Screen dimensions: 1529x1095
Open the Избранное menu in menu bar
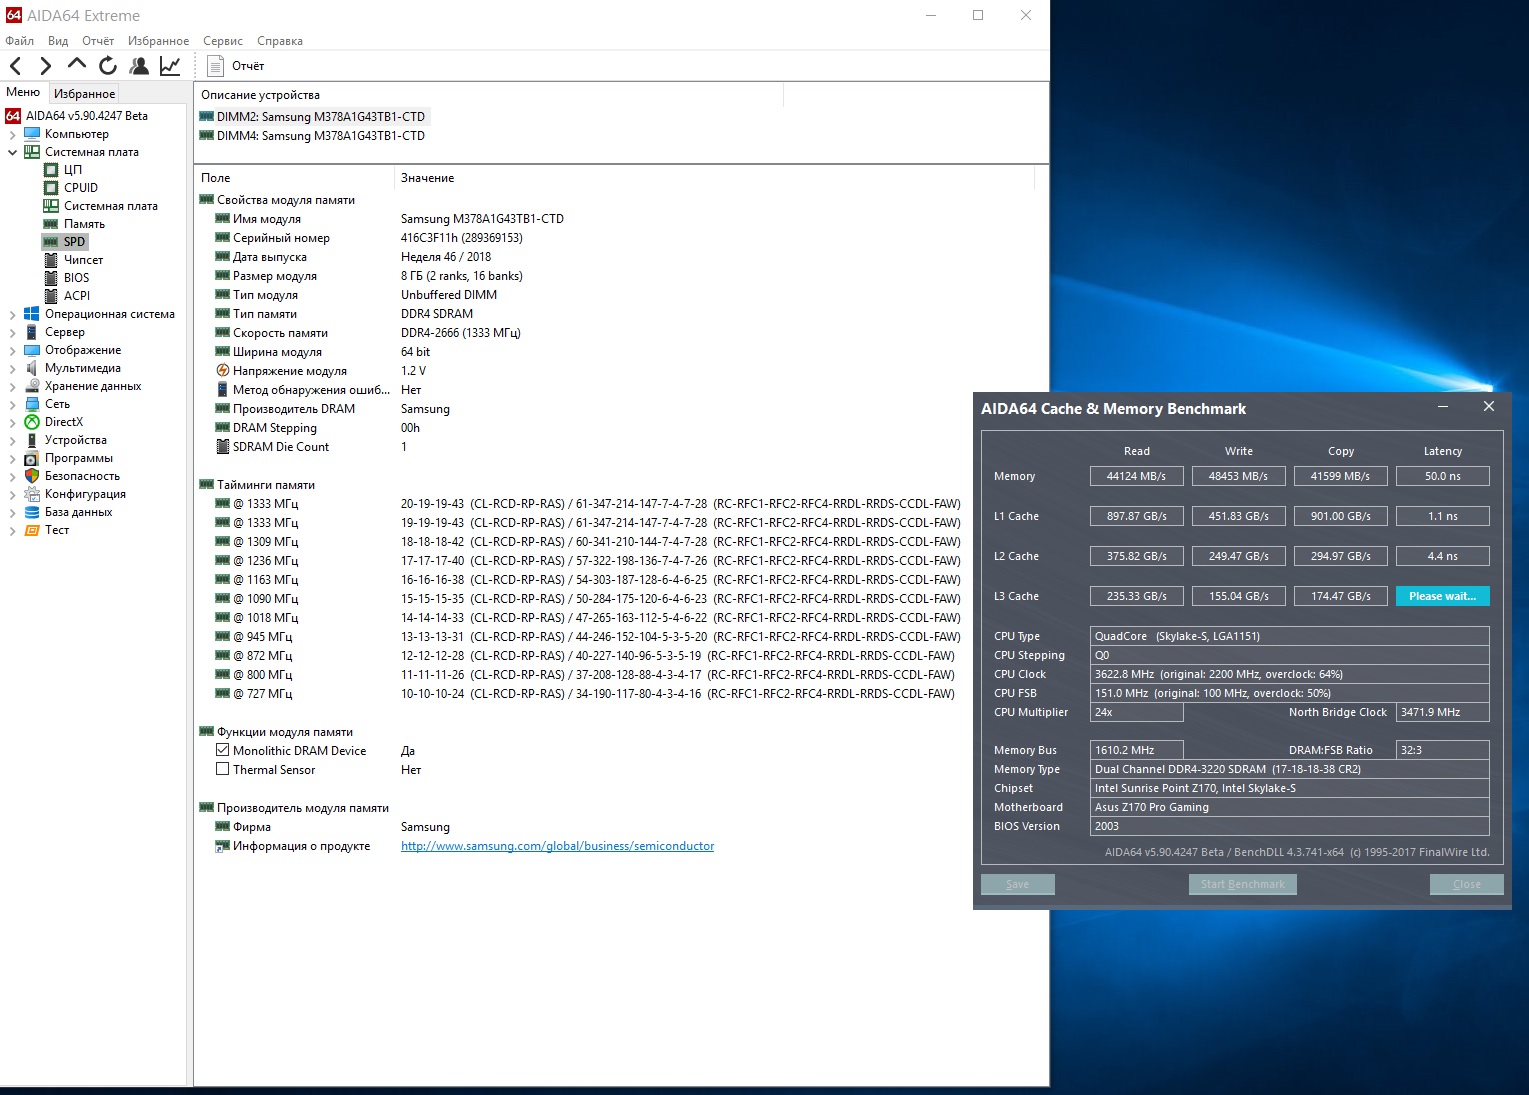click(x=158, y=41)
